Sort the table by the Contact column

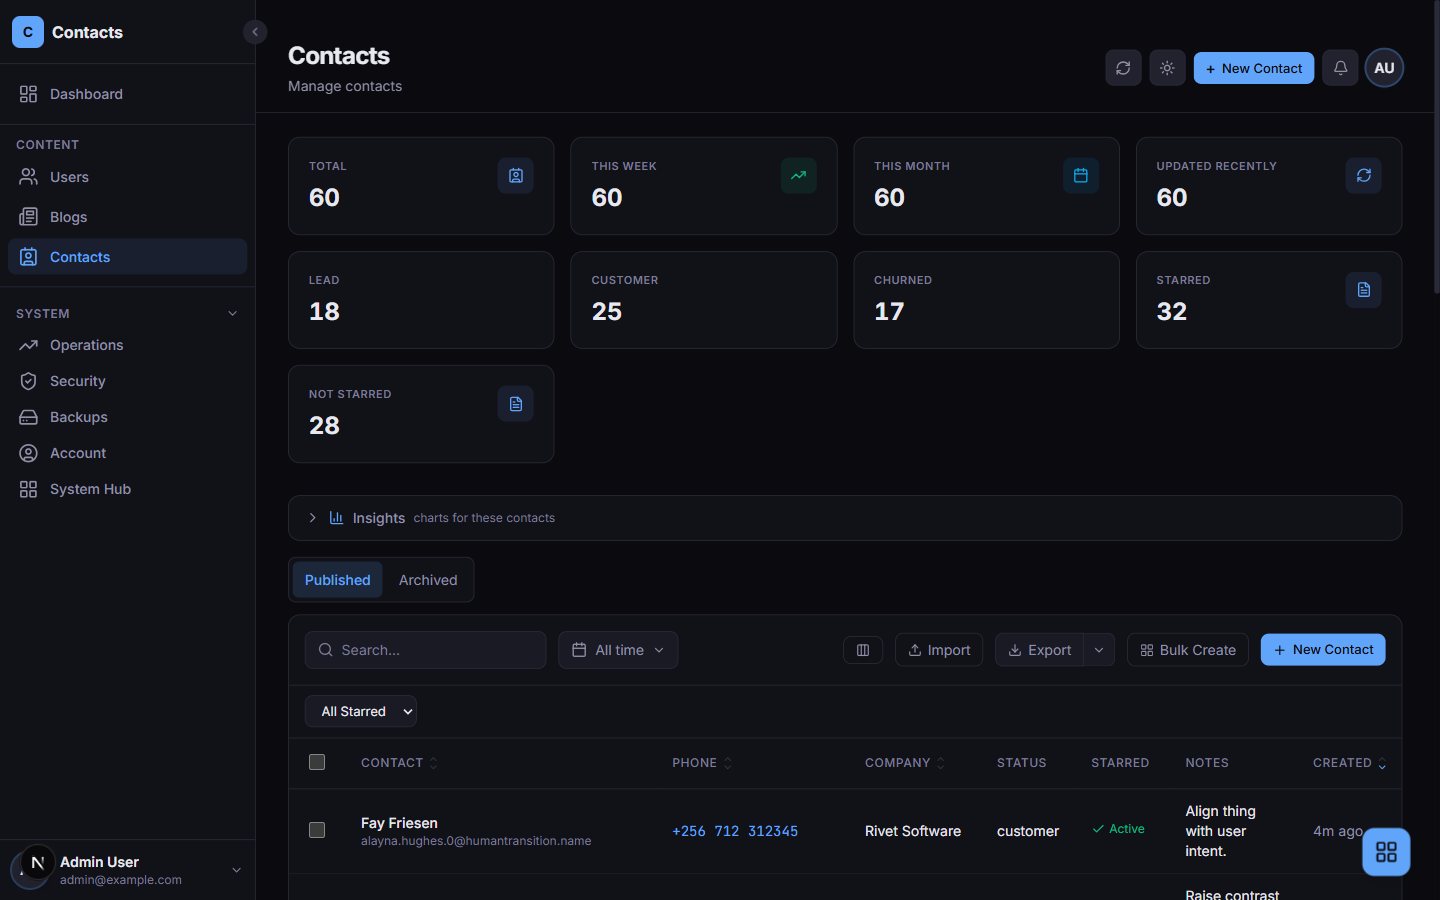[x=399, y=763]
